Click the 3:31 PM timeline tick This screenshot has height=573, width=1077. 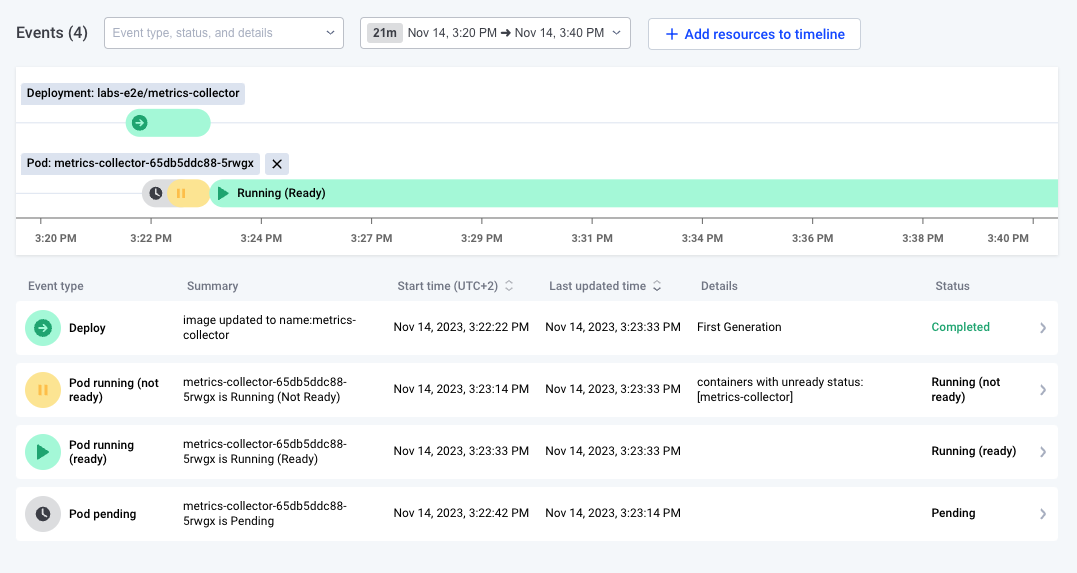click(x=592, y=238)
